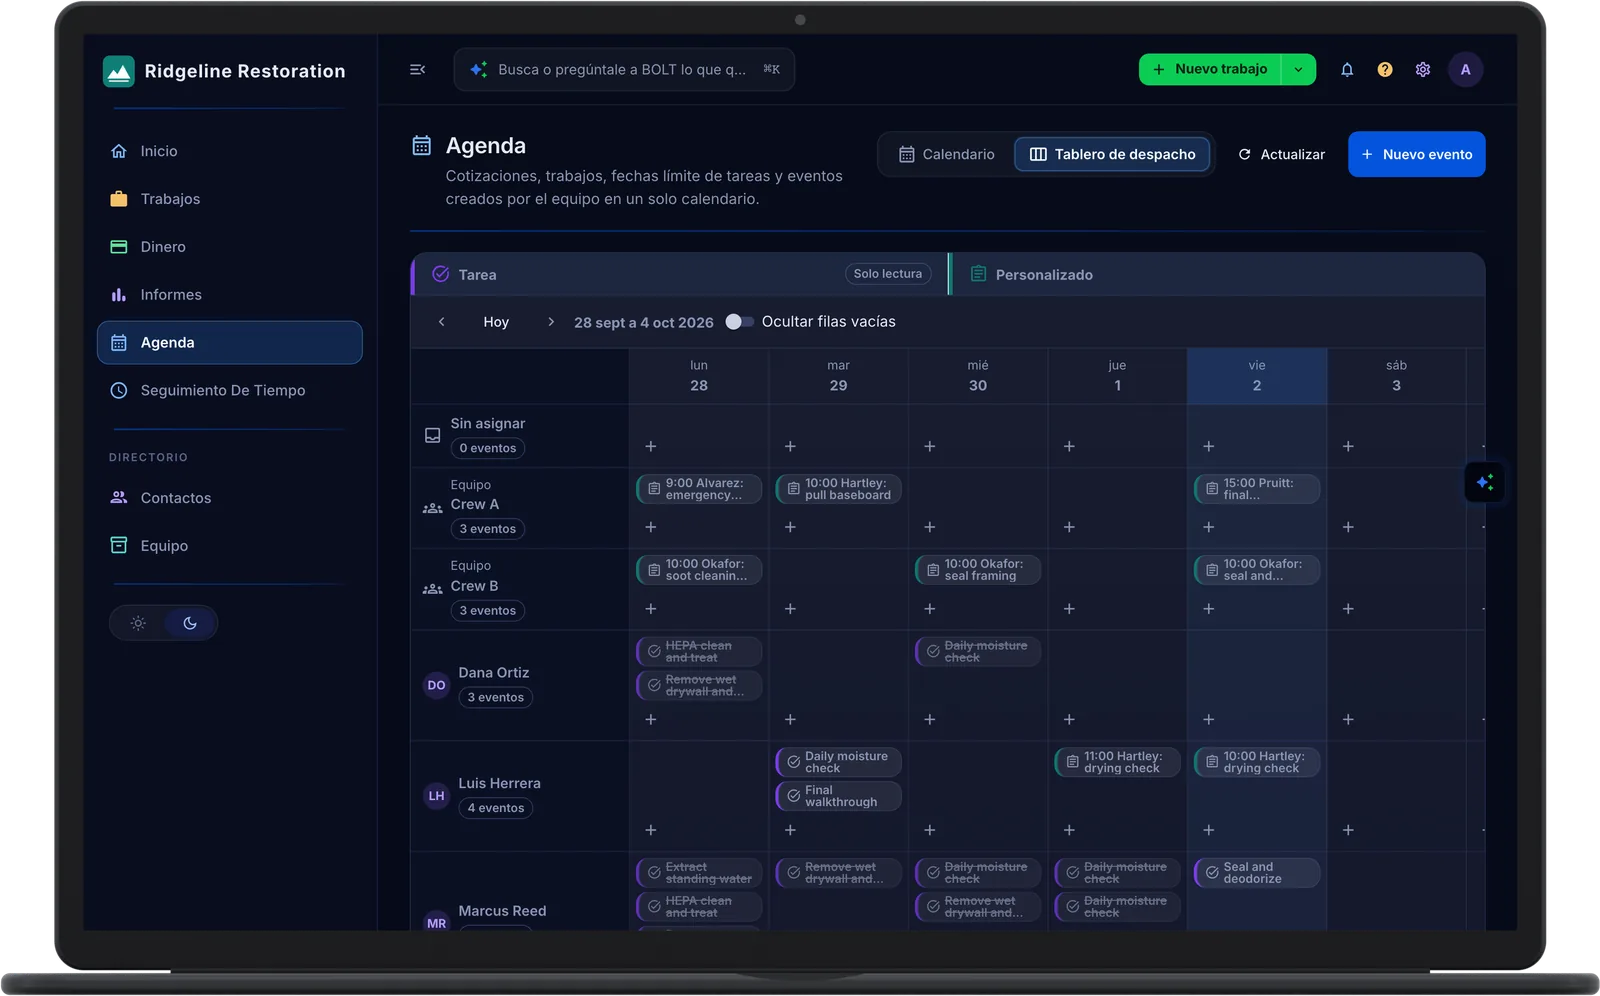
Task: Click the Ridgeline Restoration mountain logo
Action: point(119,71)
